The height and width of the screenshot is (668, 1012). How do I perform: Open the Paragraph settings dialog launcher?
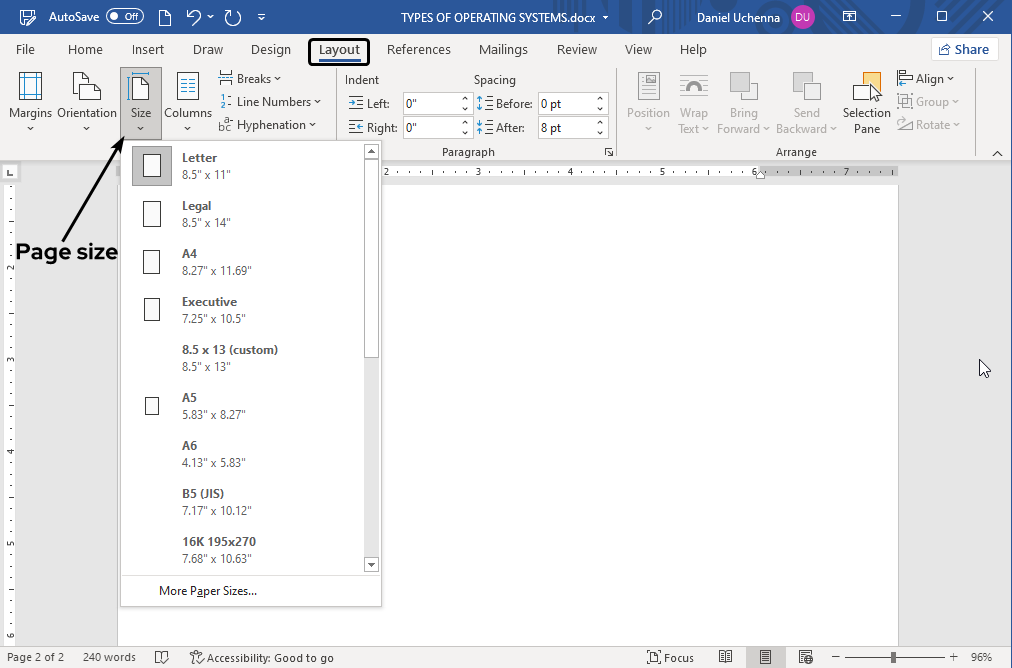coord(608,151)
